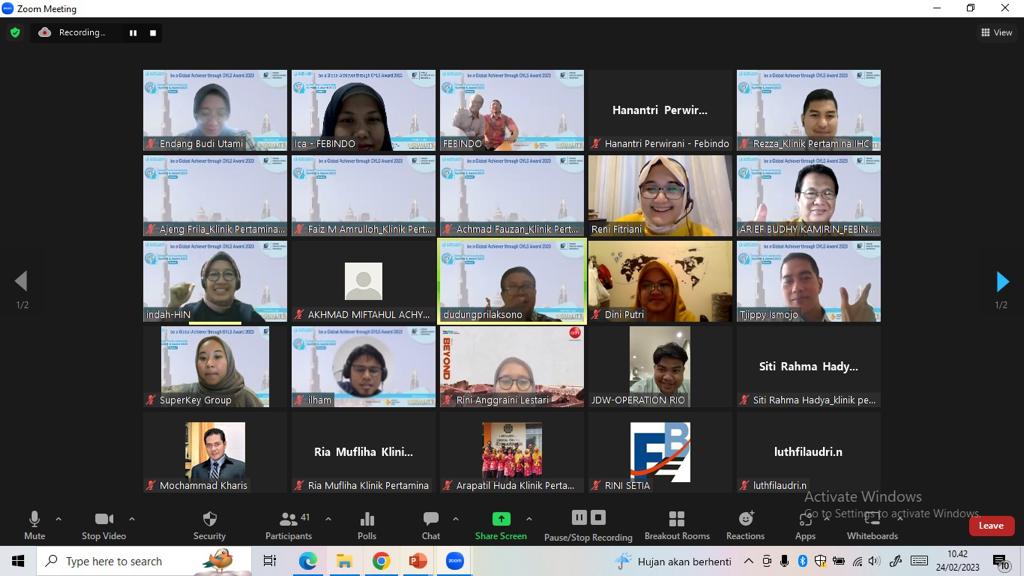Viewport: 1024px width, 576px height.
Task: Start Share Screen
Action: tap(501, 526)
